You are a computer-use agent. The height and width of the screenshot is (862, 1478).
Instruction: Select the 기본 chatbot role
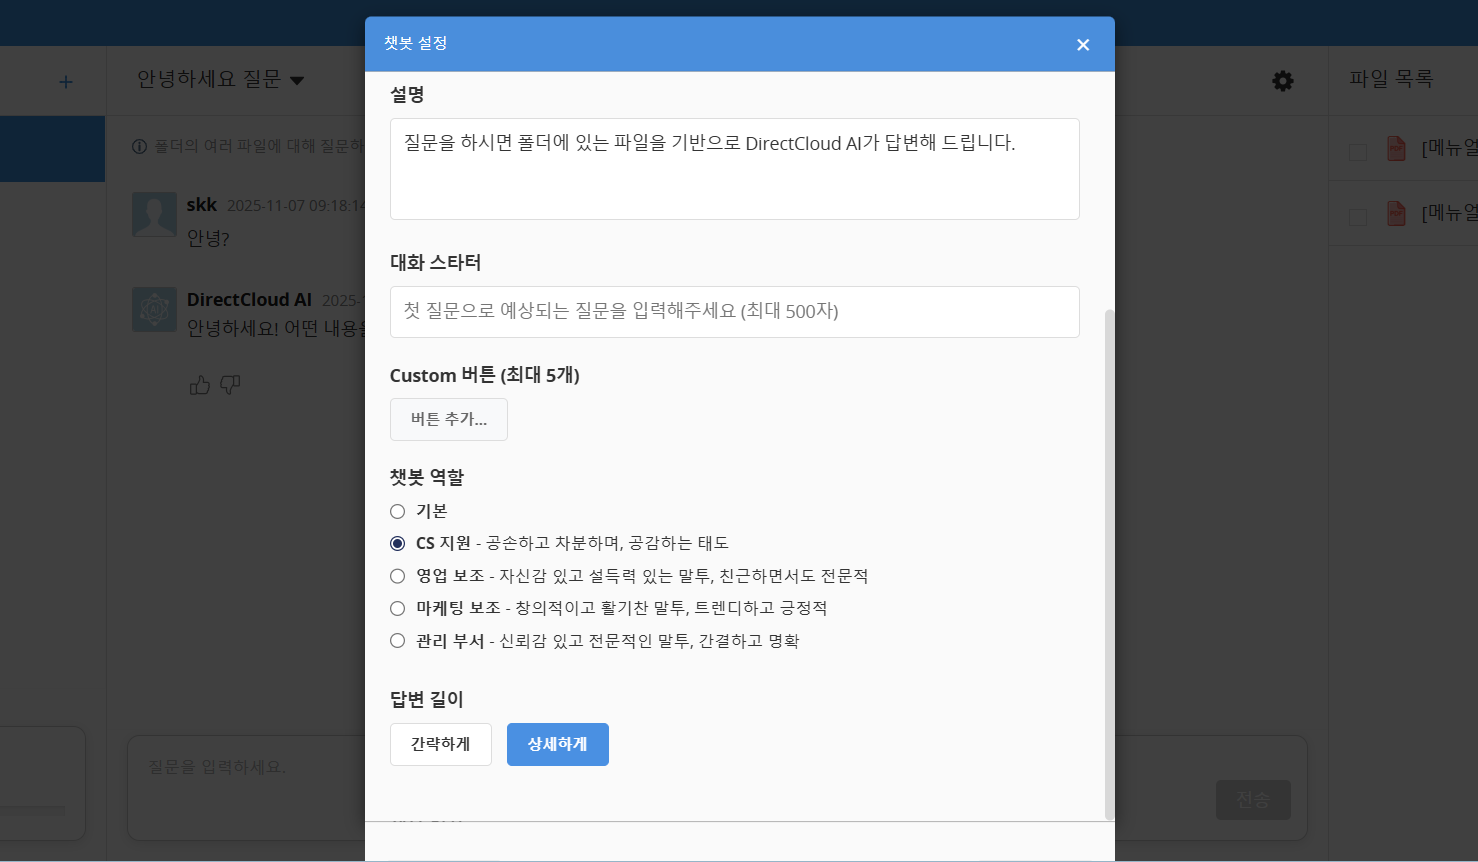(x=398, y=512)
